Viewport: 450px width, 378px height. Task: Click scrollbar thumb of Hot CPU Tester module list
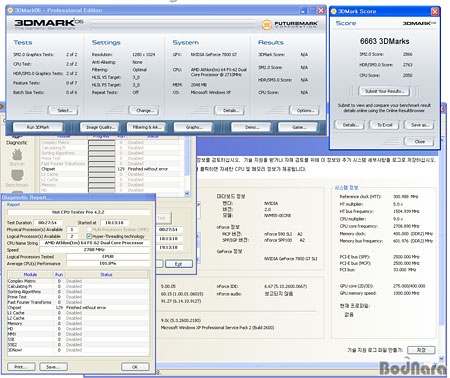pos(187,157)
